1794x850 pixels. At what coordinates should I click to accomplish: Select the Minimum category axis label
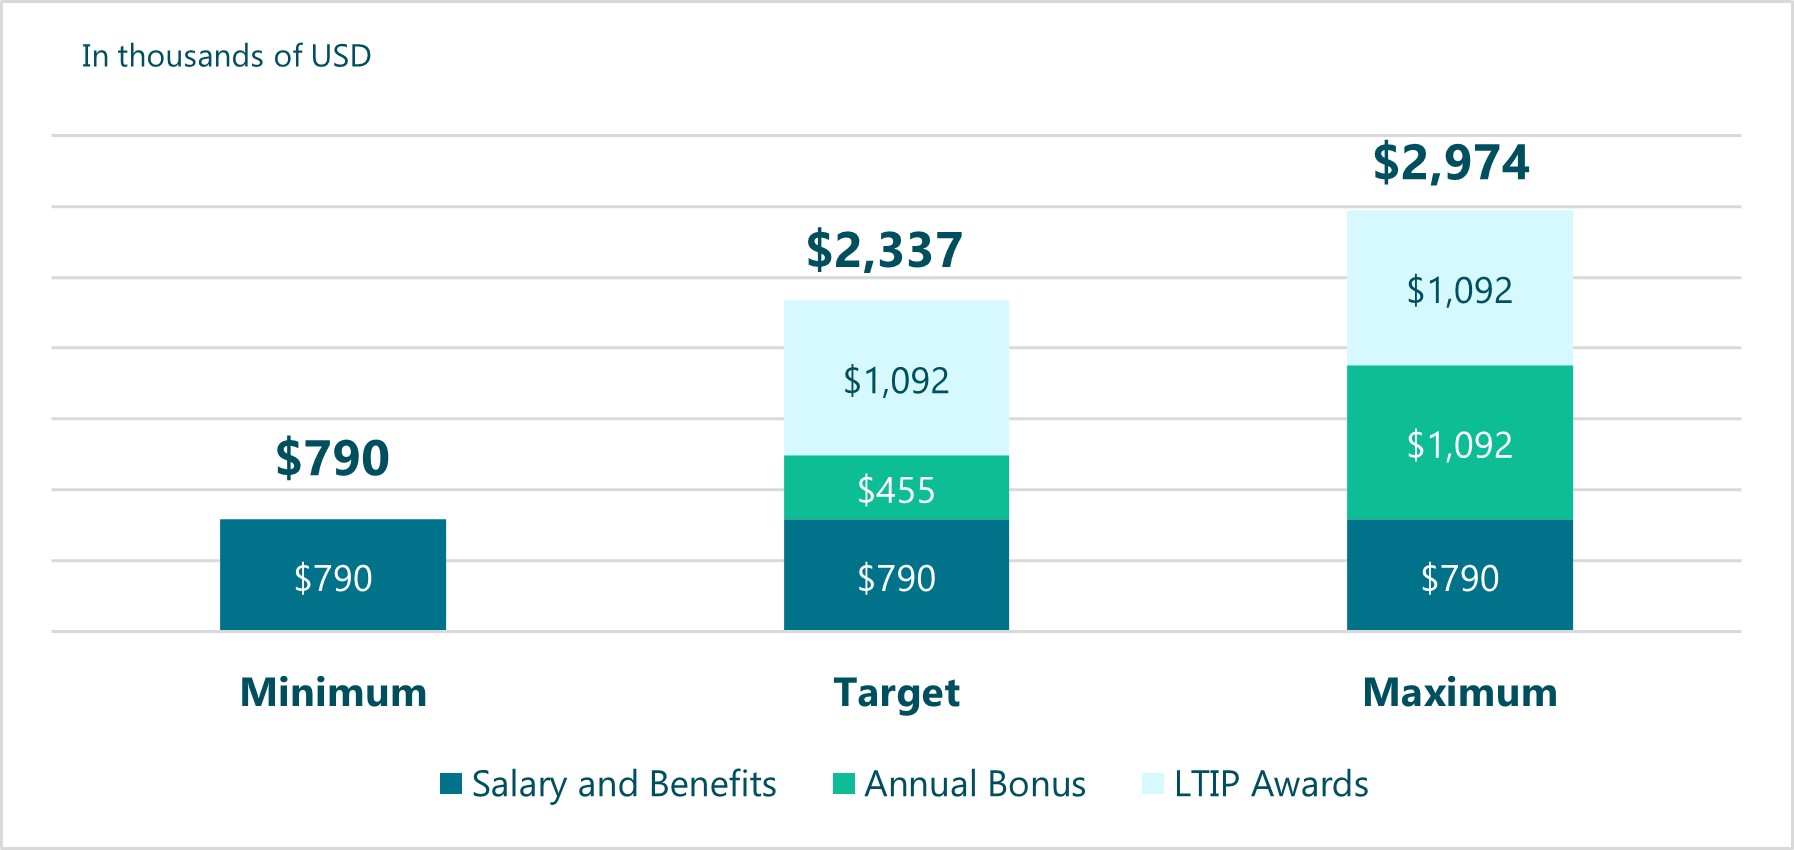333,692
